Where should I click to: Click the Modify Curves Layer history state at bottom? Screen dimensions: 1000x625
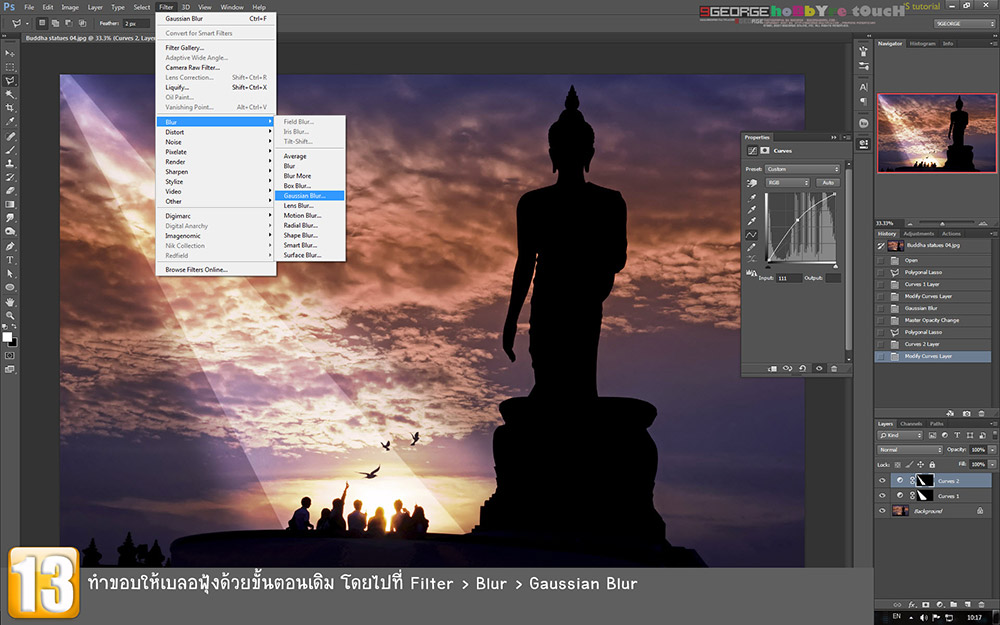click(933, 356)
